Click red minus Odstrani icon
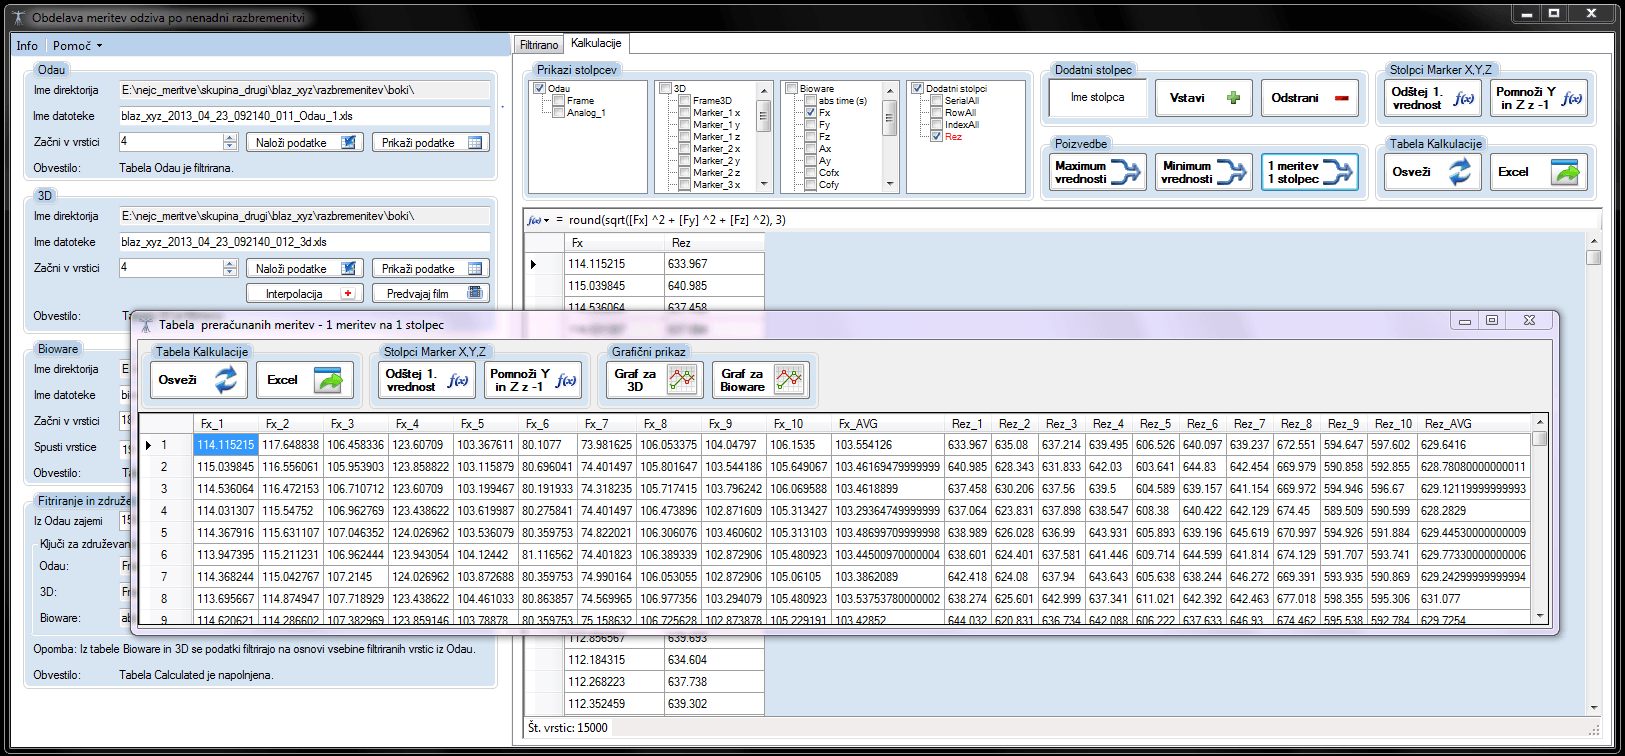 click(1341, 98)
